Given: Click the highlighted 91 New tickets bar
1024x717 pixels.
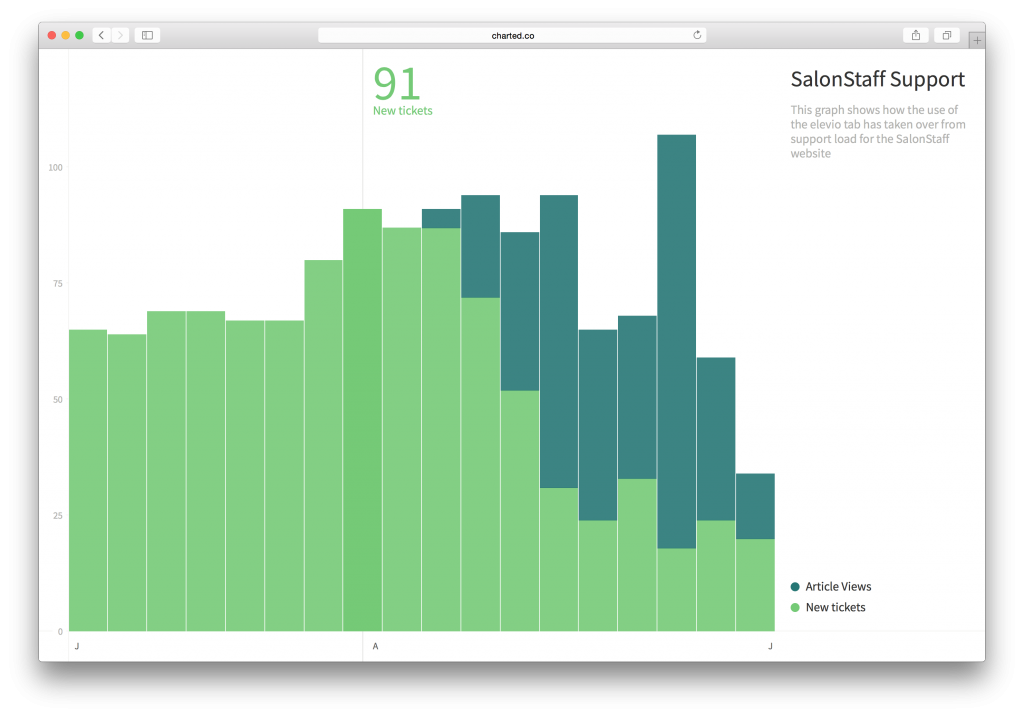Looking at the screenshot, I should click(x=362, y=420).
